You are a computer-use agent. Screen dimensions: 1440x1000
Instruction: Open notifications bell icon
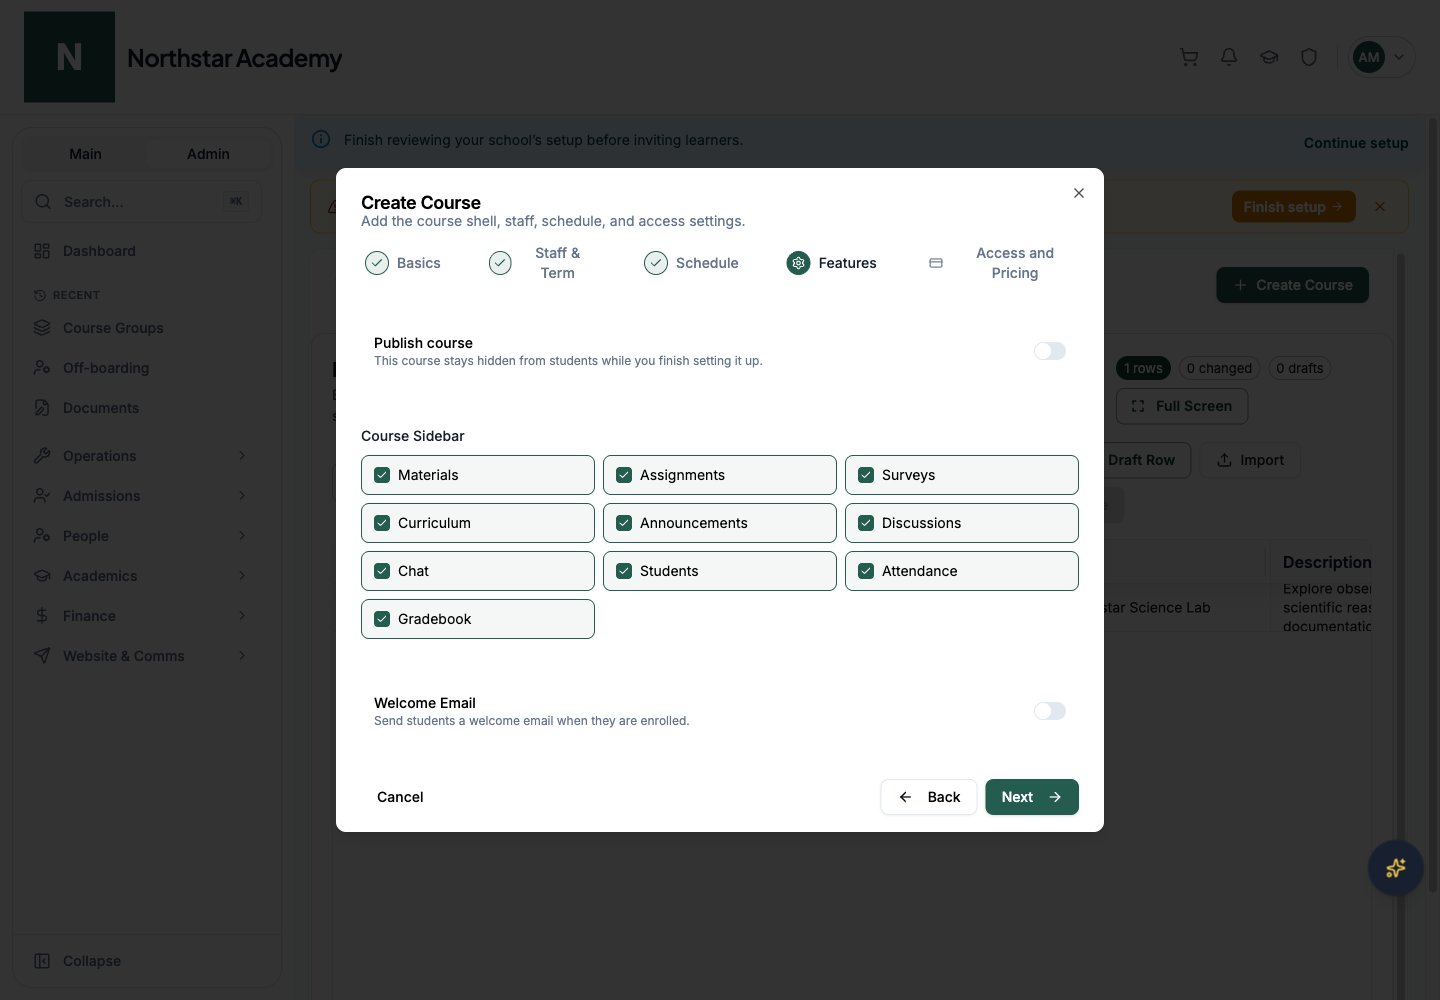[x=1229, y=57]
